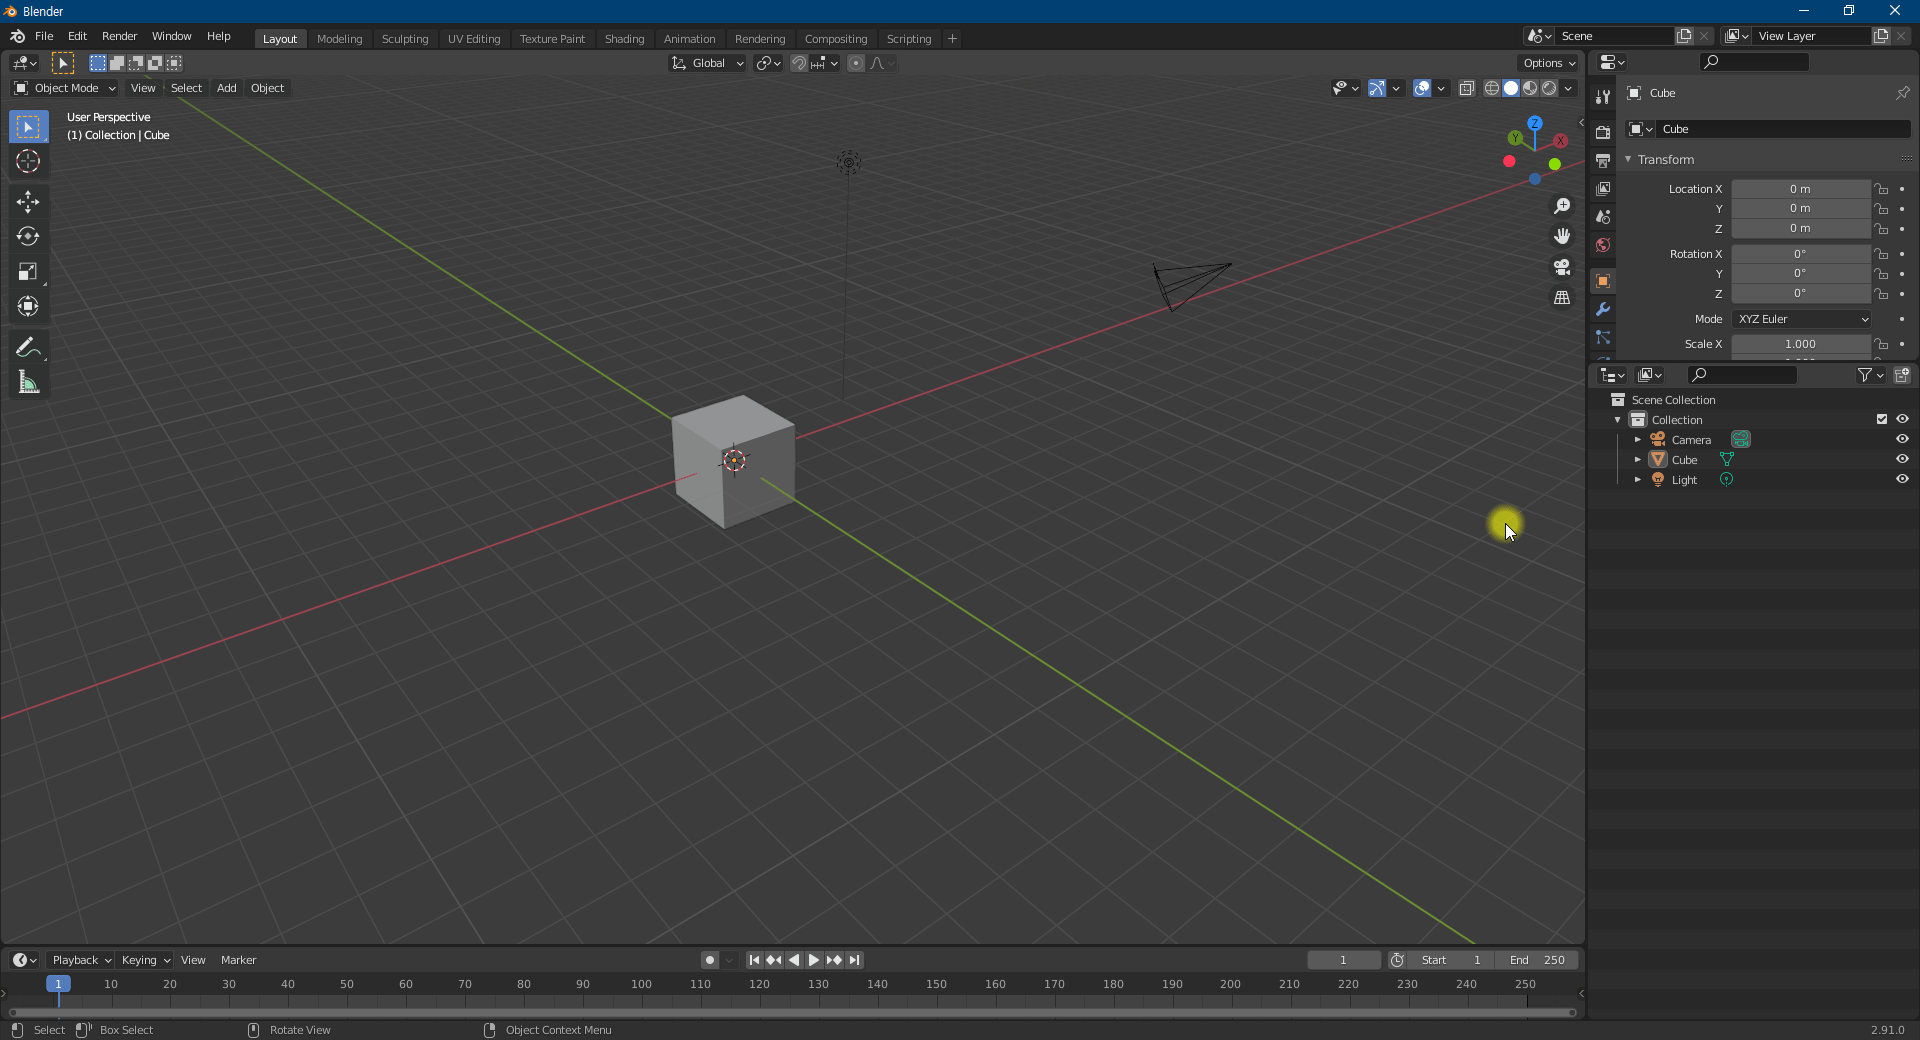Open the Tool properties tab
The image size is (1920, 1040).
(1603, 96)
